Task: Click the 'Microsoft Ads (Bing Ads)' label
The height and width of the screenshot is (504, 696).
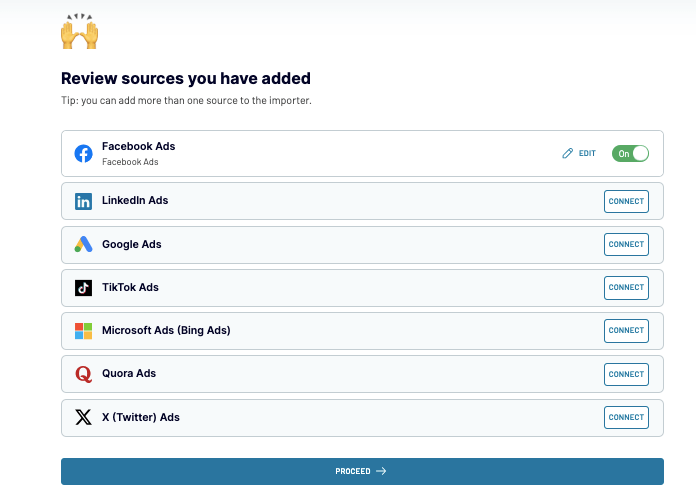Action: click(166, 330)
